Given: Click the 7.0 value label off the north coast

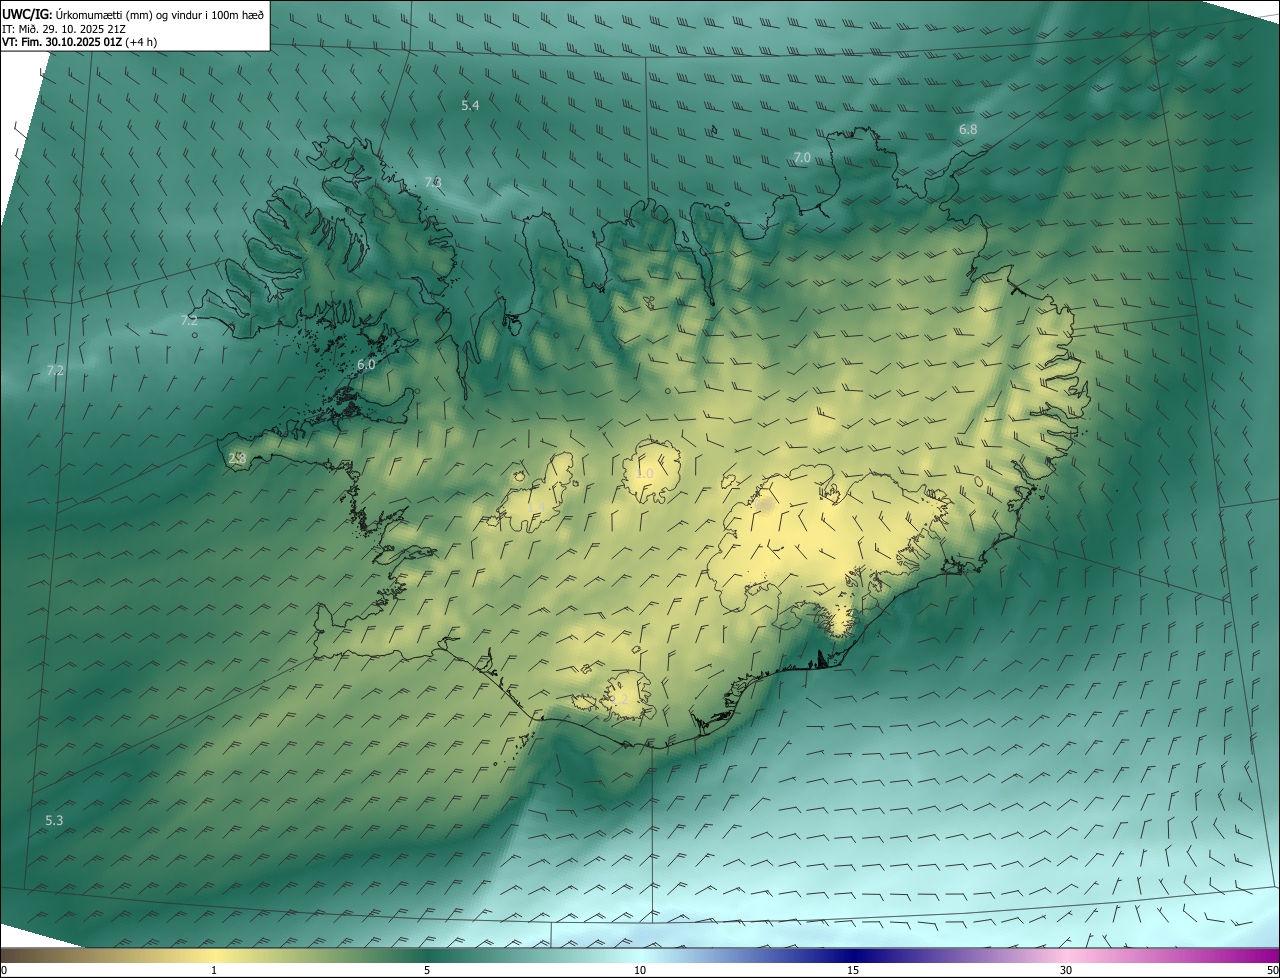Looking at the screenshot, I should (x=802, y=158).
